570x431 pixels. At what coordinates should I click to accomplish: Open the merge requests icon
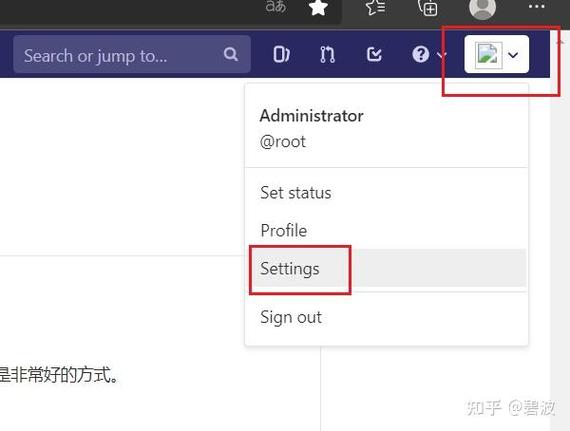[x=328, y=55]
